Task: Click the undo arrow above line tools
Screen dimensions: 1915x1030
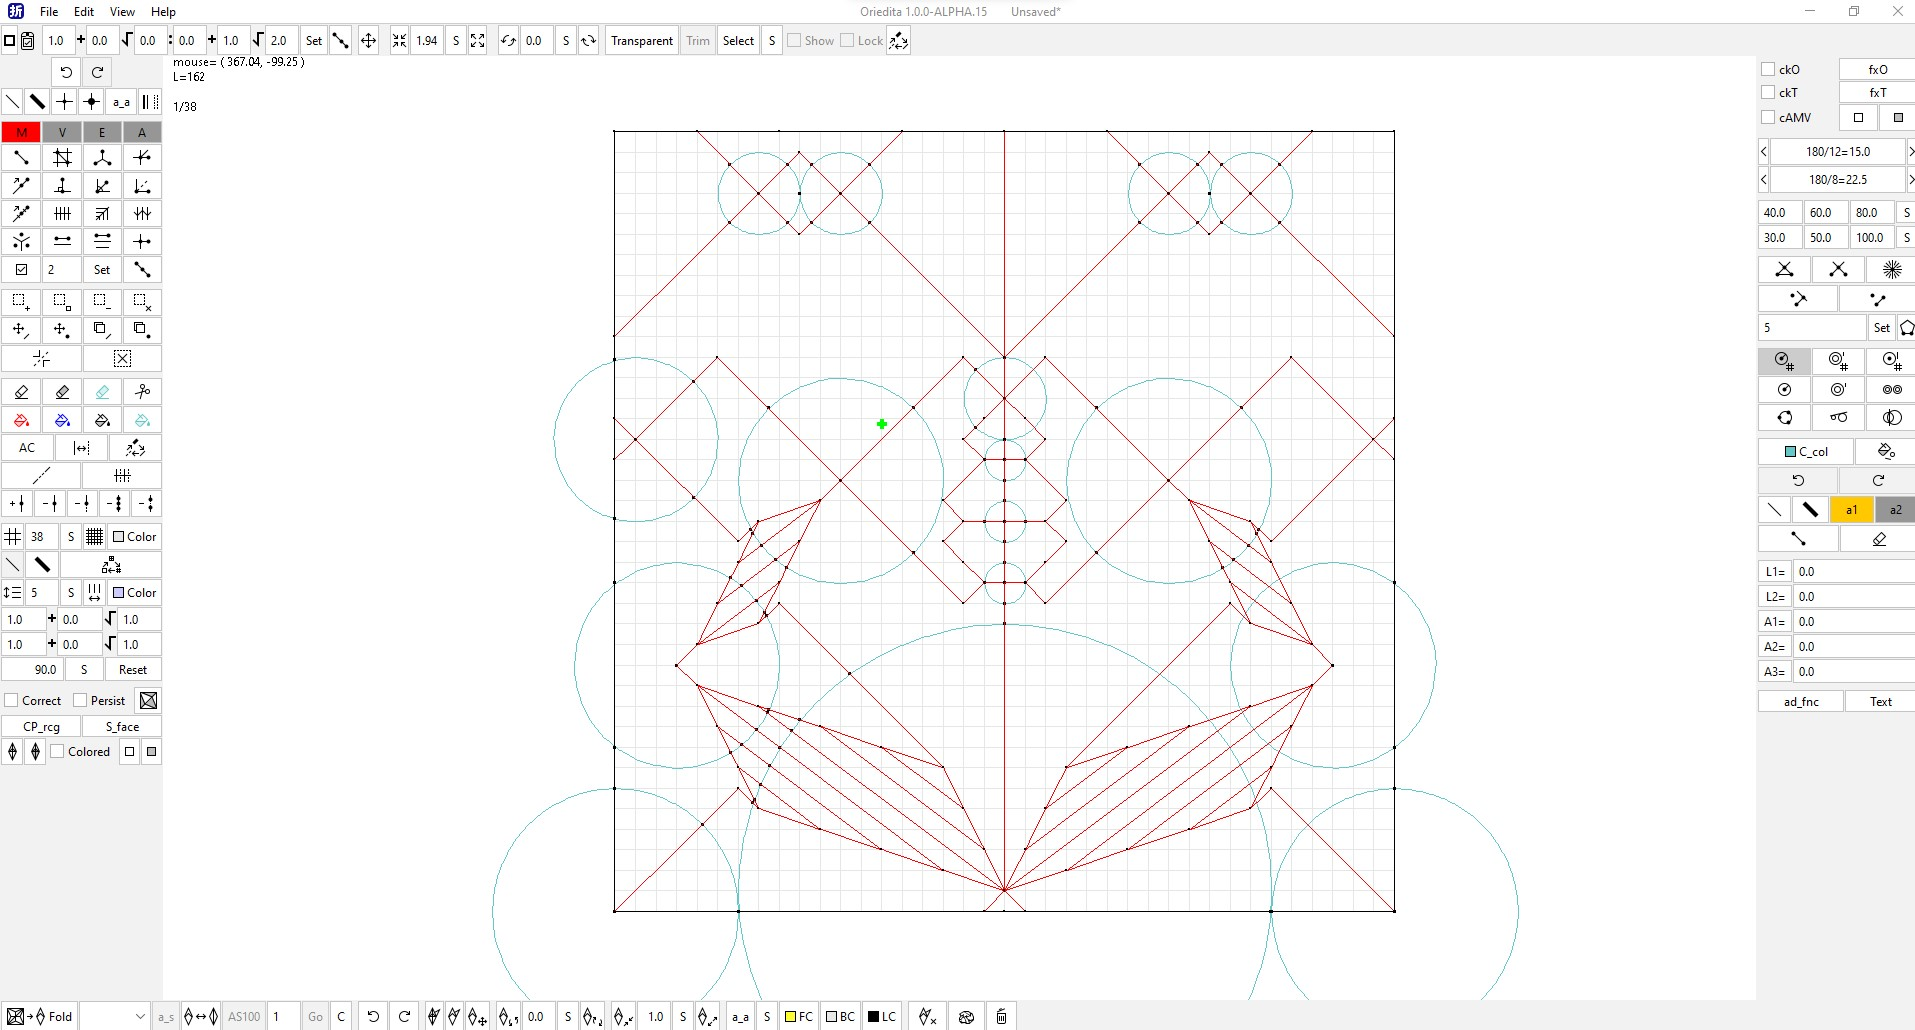Action: click(x=66, y=72)
